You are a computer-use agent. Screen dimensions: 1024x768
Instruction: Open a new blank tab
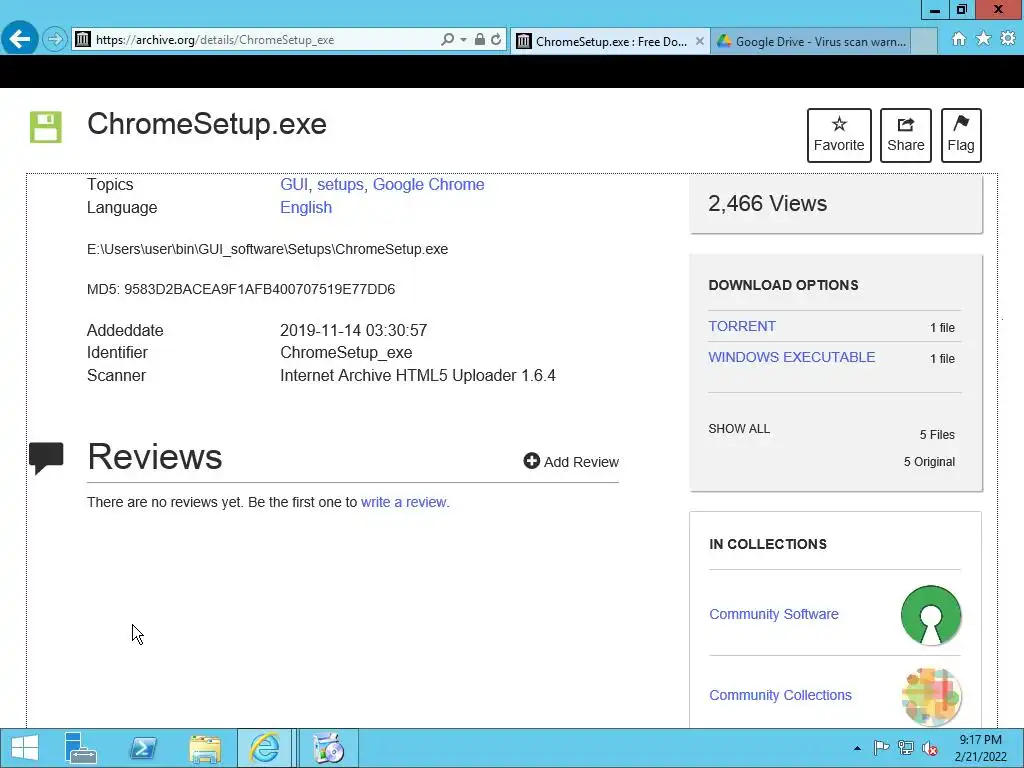pos(924,41)
